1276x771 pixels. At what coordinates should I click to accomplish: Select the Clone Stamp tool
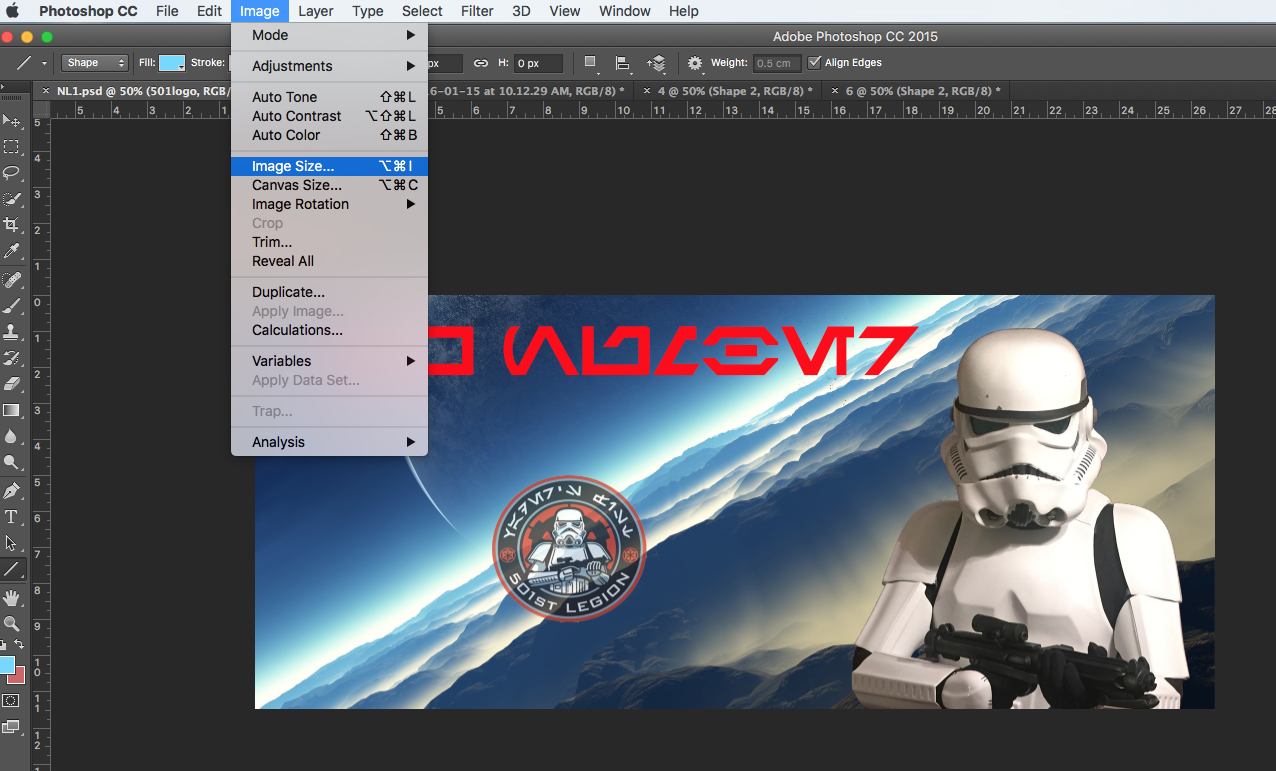point(12,332)
